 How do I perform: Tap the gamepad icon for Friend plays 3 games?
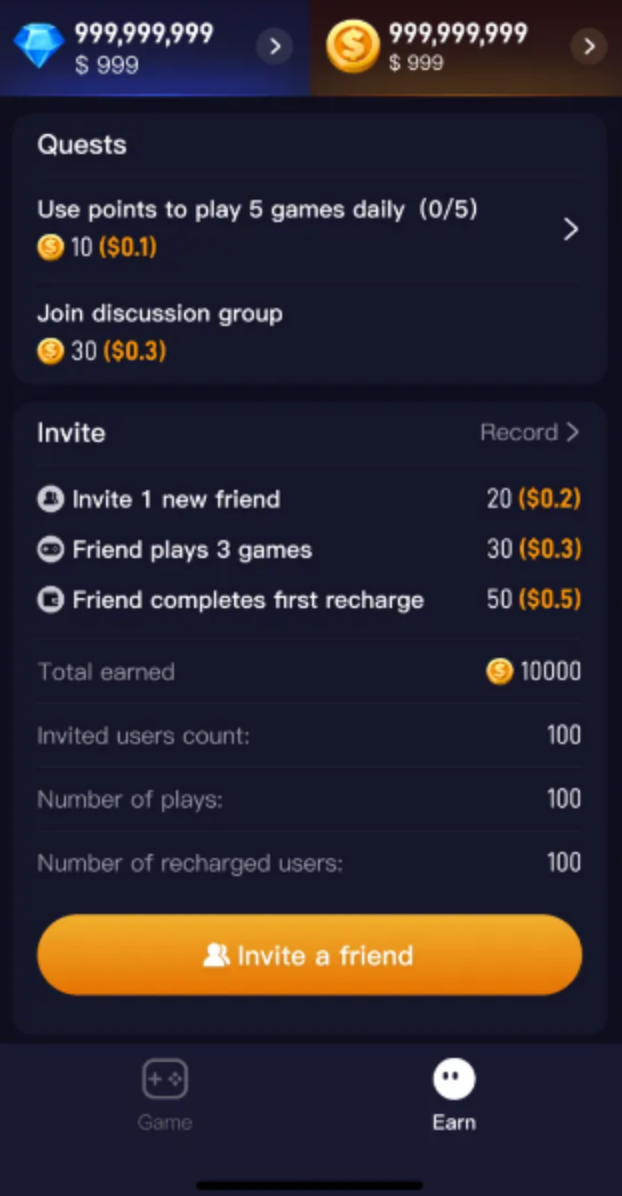pyautogui.click(x=50, y=550)
